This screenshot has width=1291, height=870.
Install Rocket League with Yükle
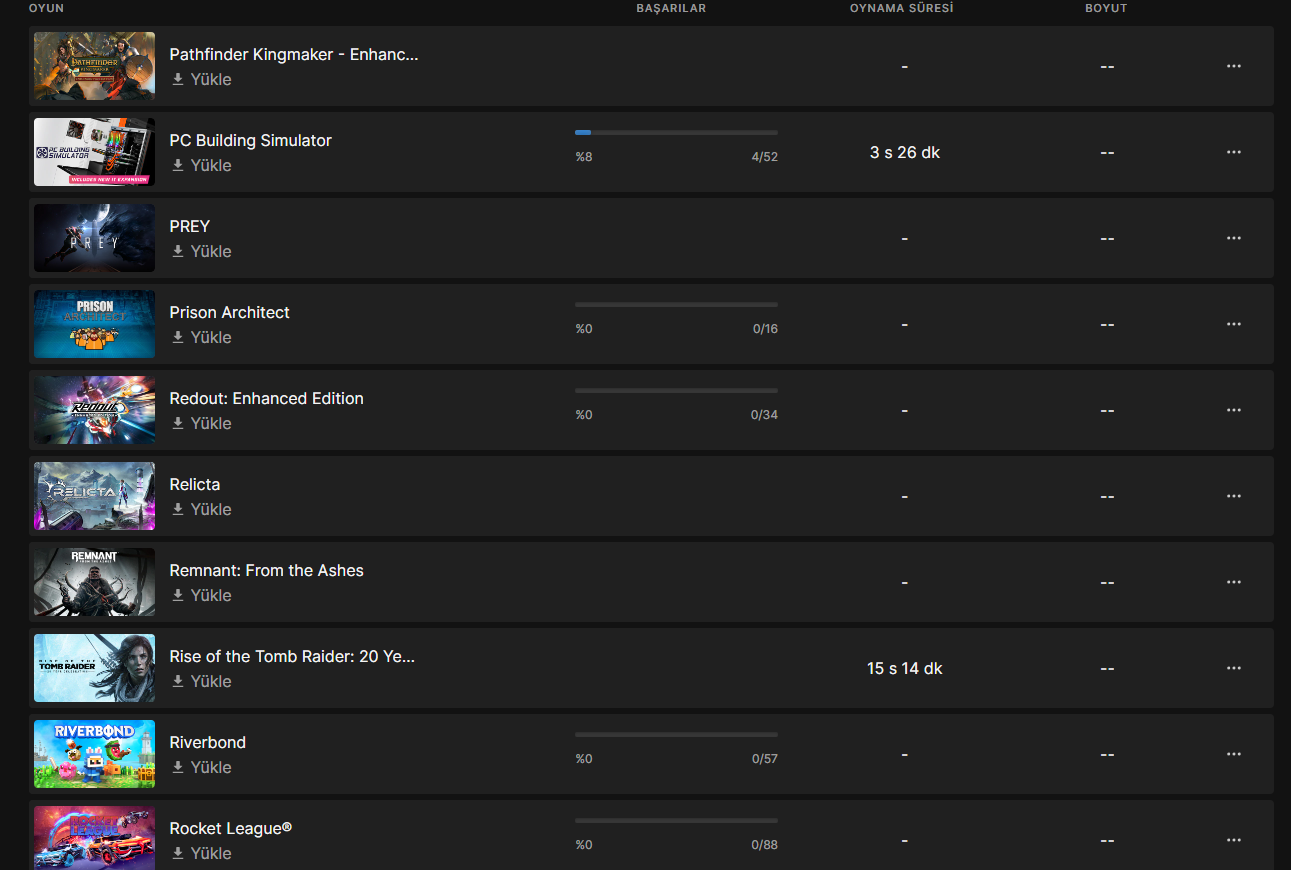click(x=201, y=853)
